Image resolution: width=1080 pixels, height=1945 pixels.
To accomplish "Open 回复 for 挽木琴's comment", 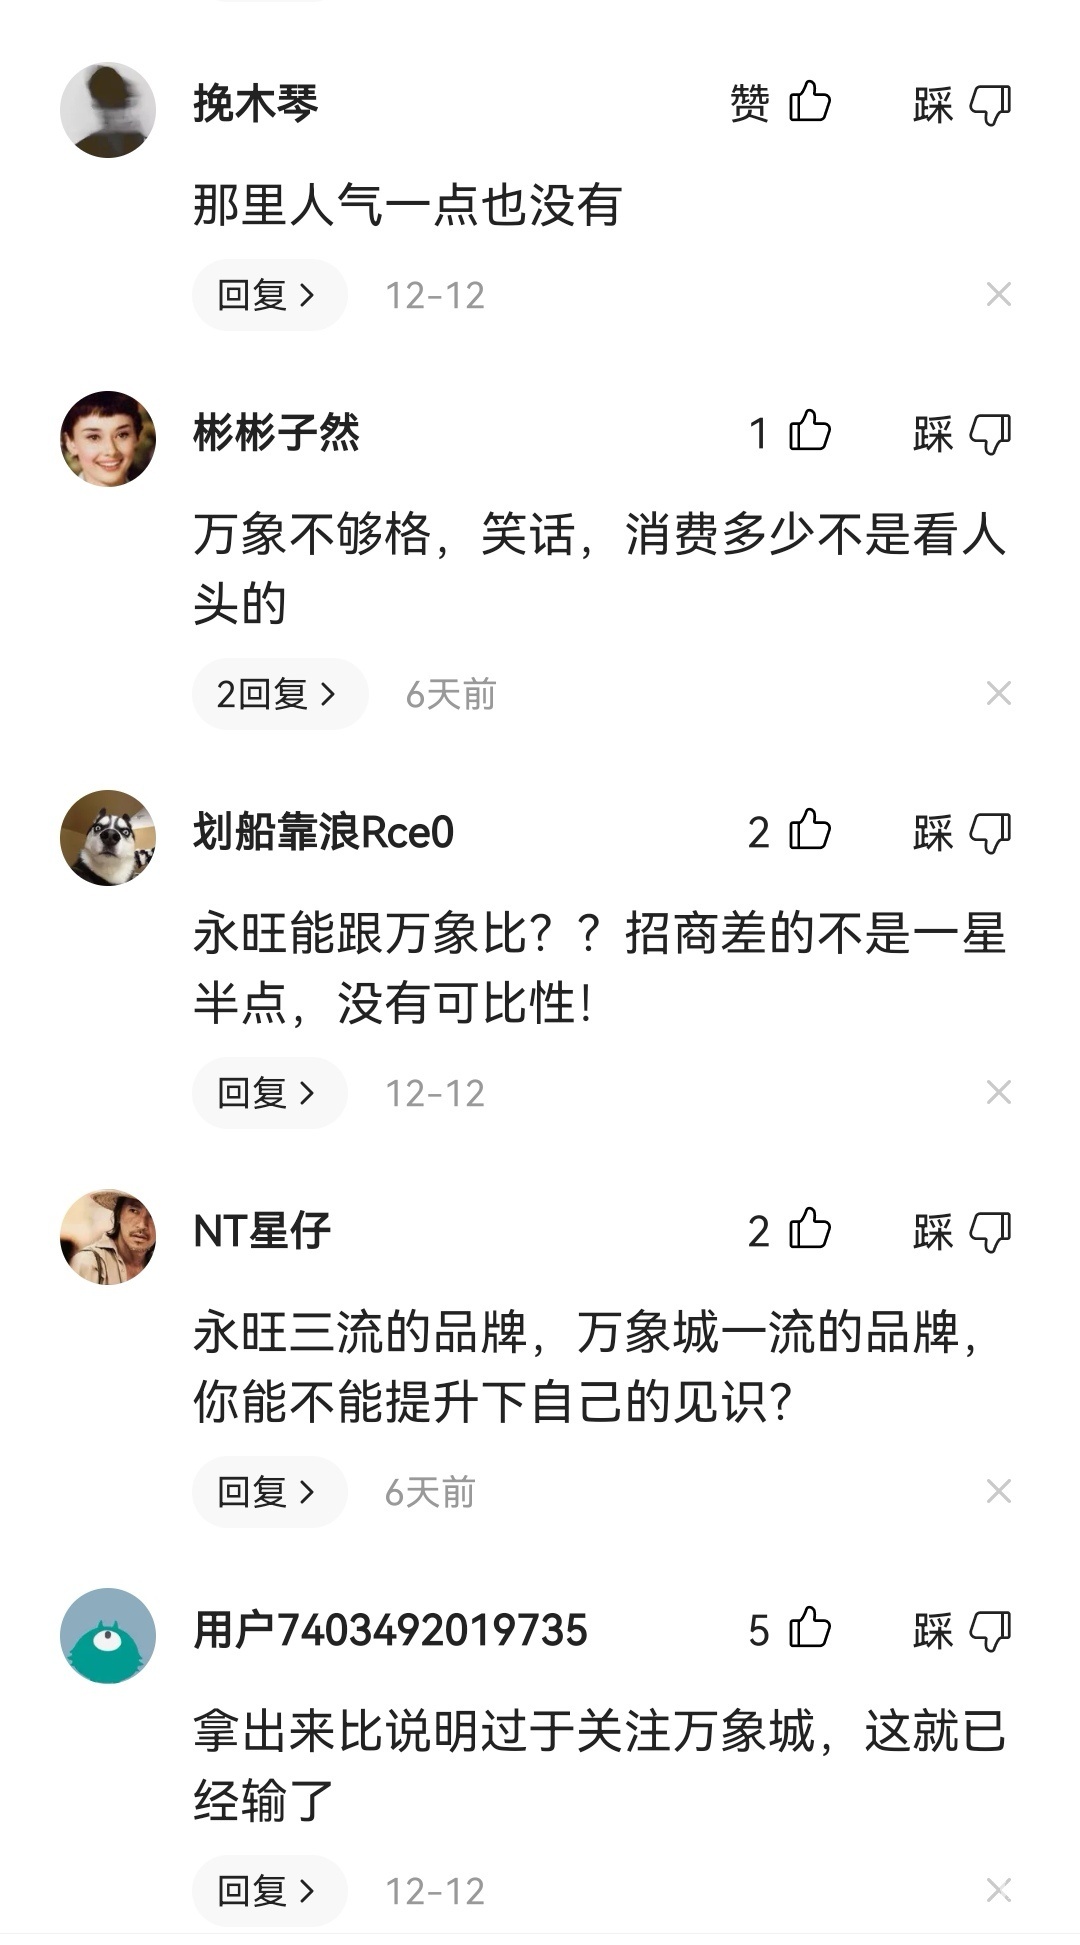I will (268, 295).
